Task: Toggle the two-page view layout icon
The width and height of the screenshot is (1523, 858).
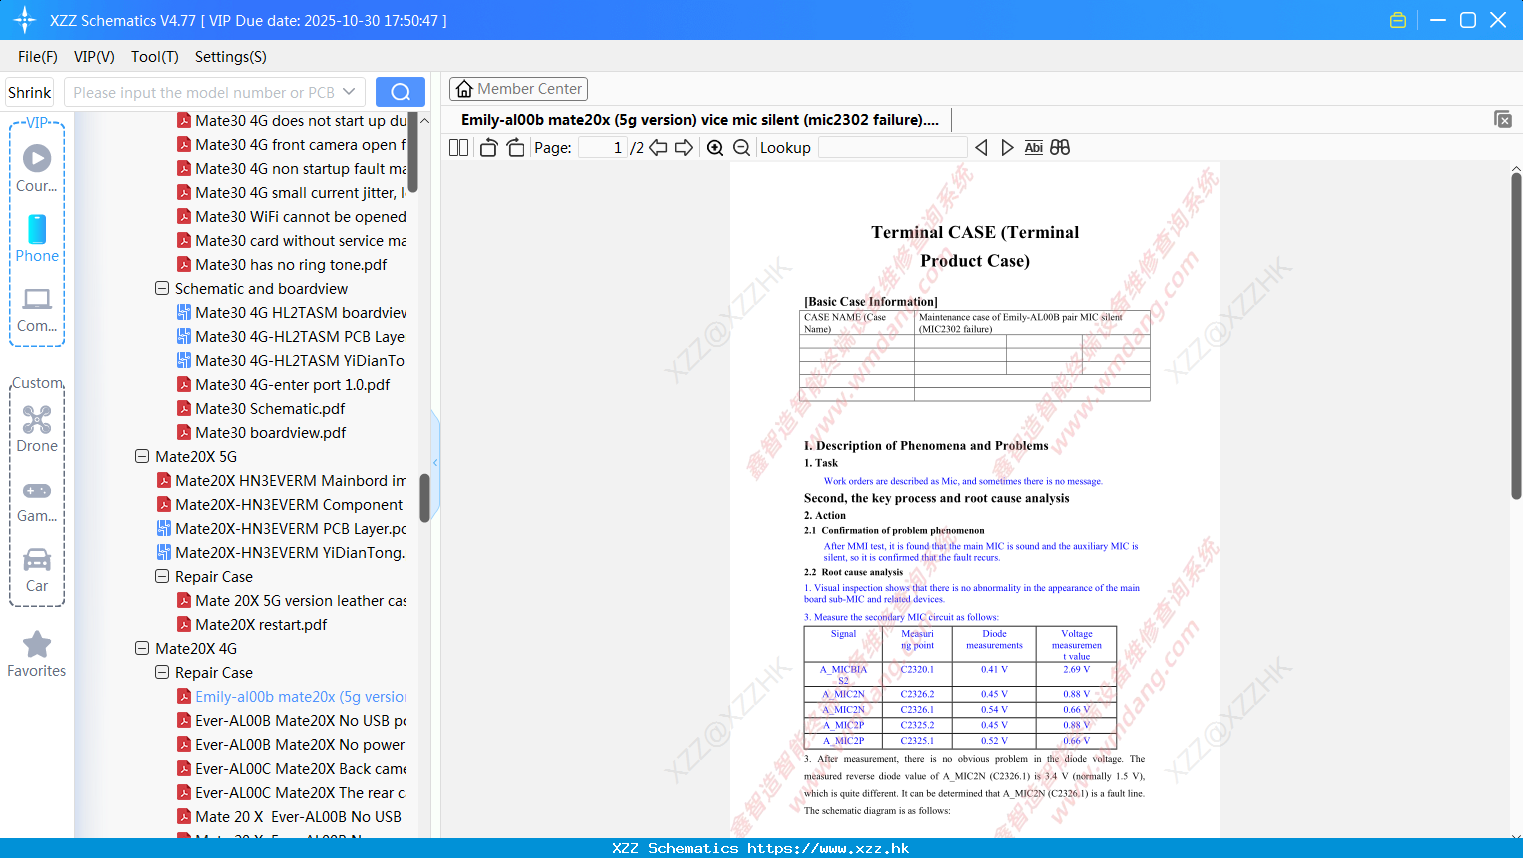Action: (459, 147)
